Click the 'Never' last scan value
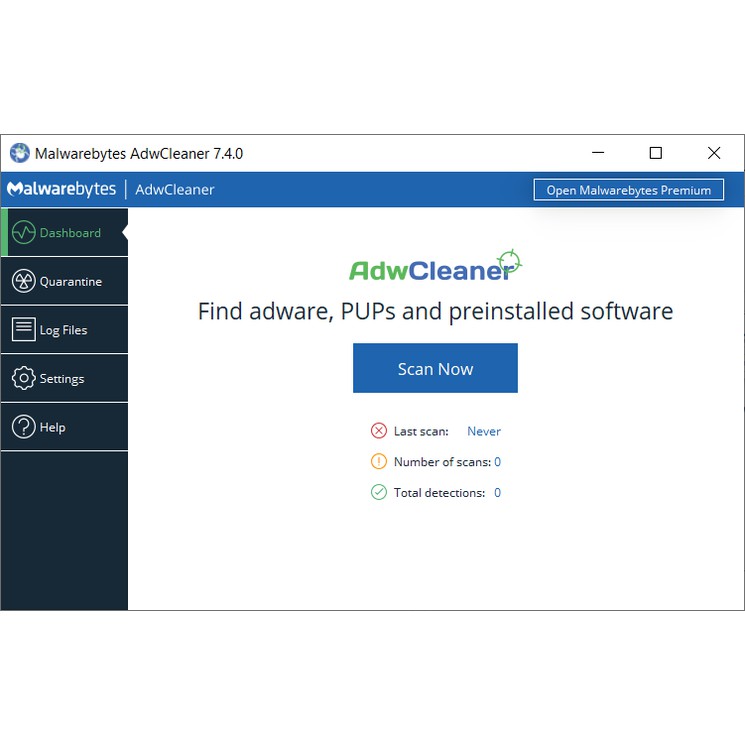Image resolution: width=745 pixels, height=745 pixels. (484, 431)
